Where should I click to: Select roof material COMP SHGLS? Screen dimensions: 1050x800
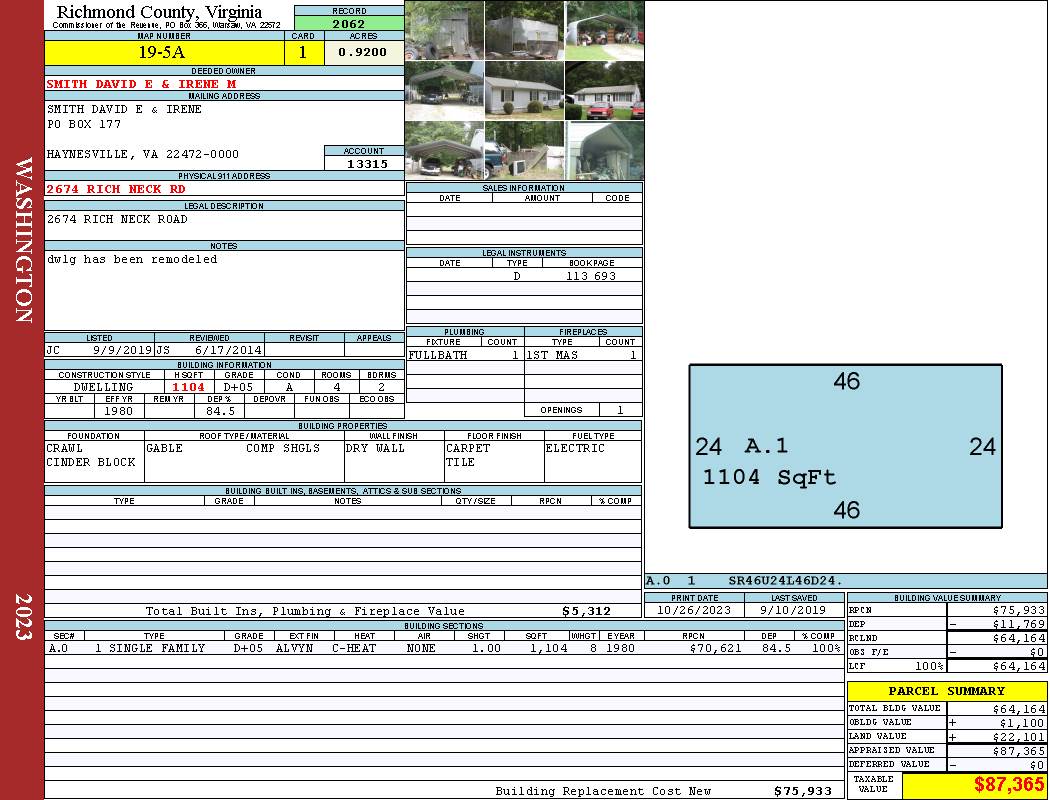coord(283,448)
